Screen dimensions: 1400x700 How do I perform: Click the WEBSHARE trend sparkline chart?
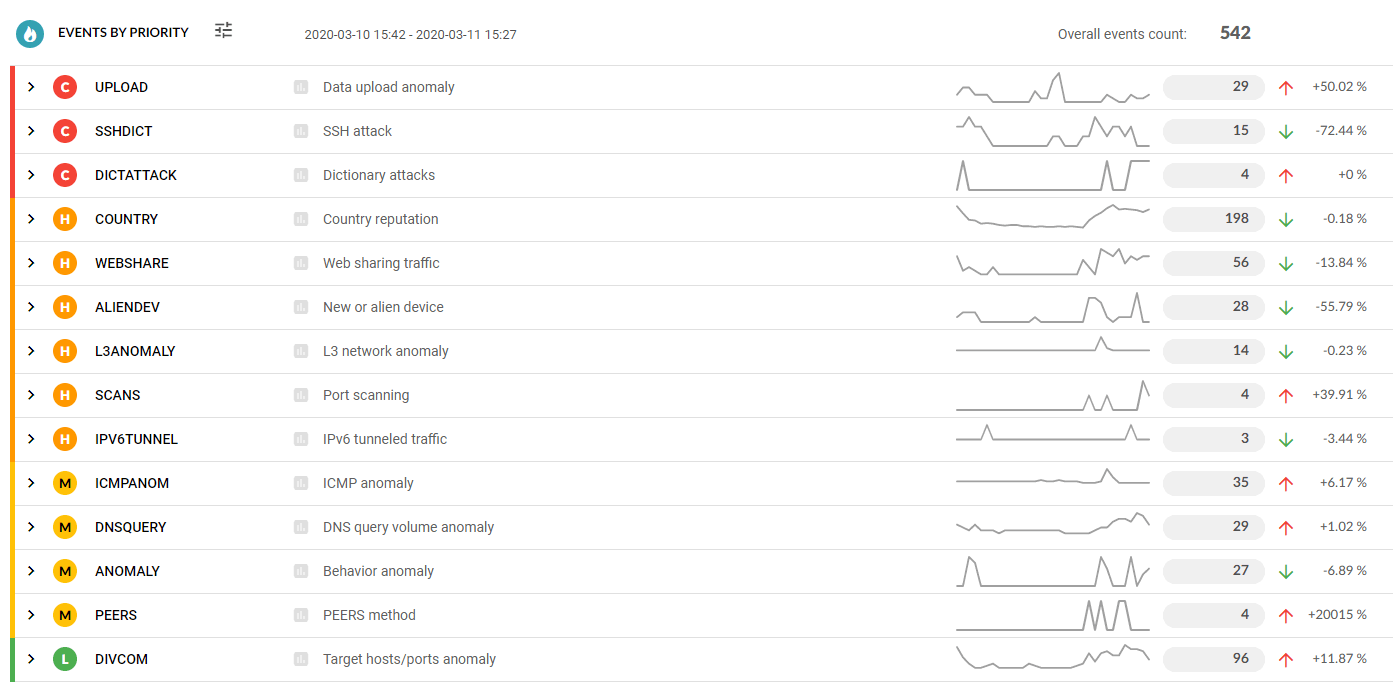pyautogui.click(x=1053, y=263)
